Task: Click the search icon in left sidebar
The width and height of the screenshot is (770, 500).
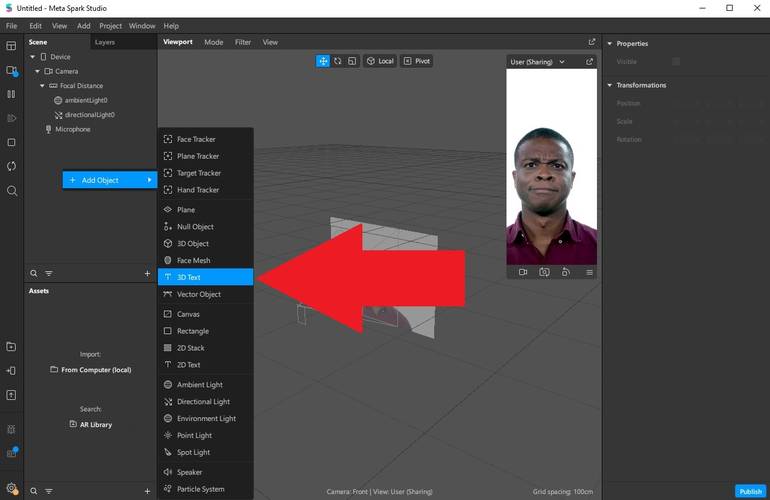Action: coord(12,191)
